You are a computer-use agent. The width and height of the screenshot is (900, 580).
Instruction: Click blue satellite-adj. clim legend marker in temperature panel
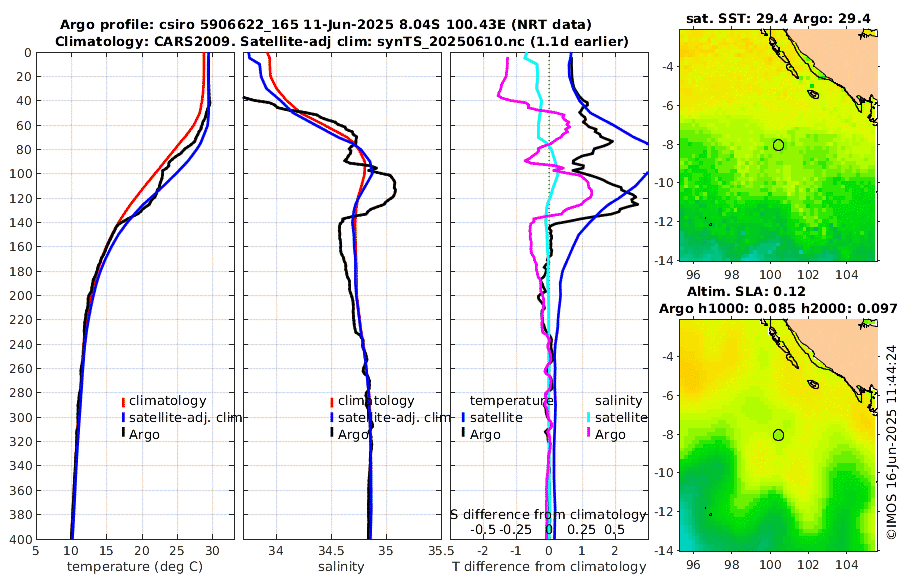pos(123,417)
